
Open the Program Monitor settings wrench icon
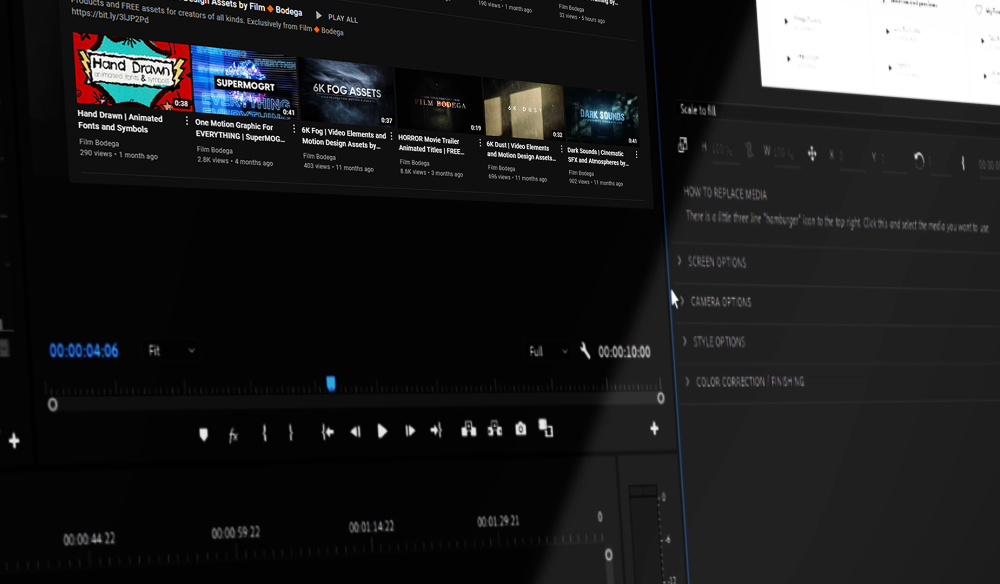(585, 351)
